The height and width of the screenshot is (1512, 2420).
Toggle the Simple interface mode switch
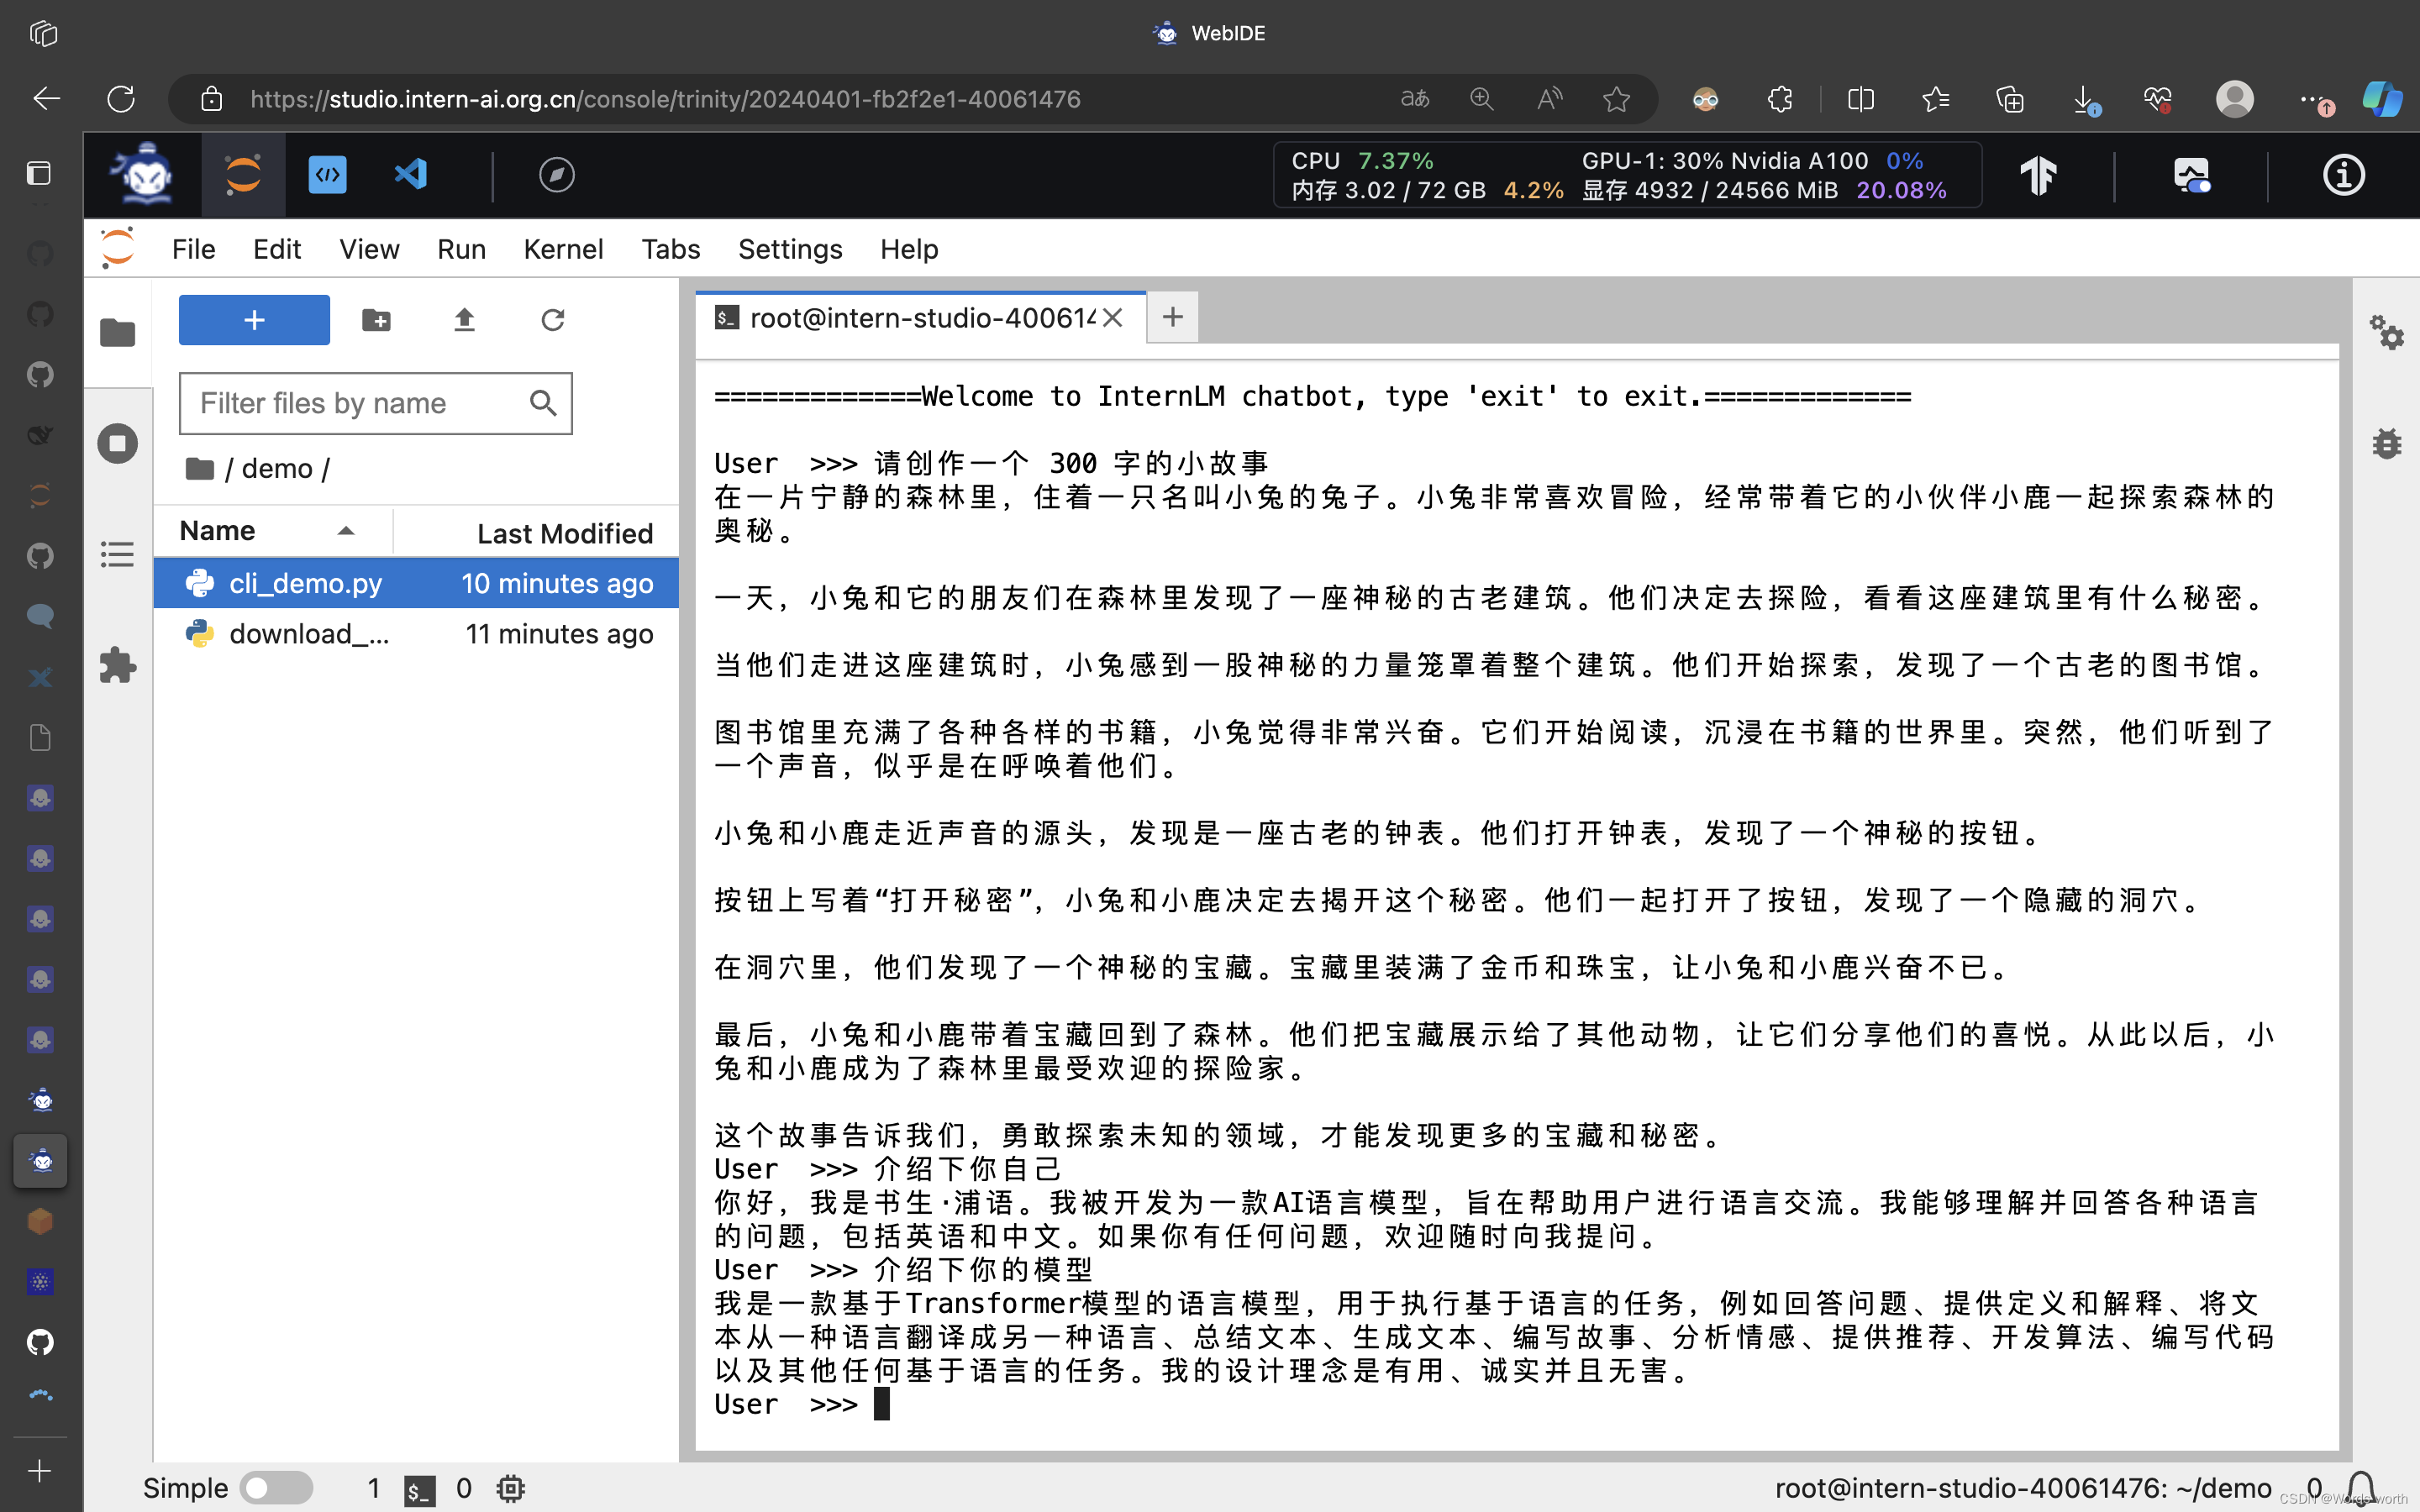click(278, 1487)
